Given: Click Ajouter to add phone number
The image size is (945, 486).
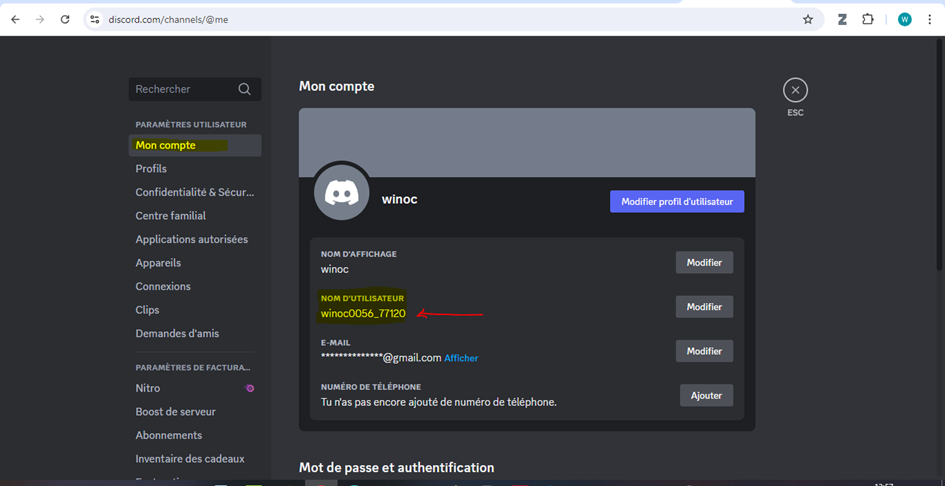Looking at the screenshot, I should click(x=706, y=396).
